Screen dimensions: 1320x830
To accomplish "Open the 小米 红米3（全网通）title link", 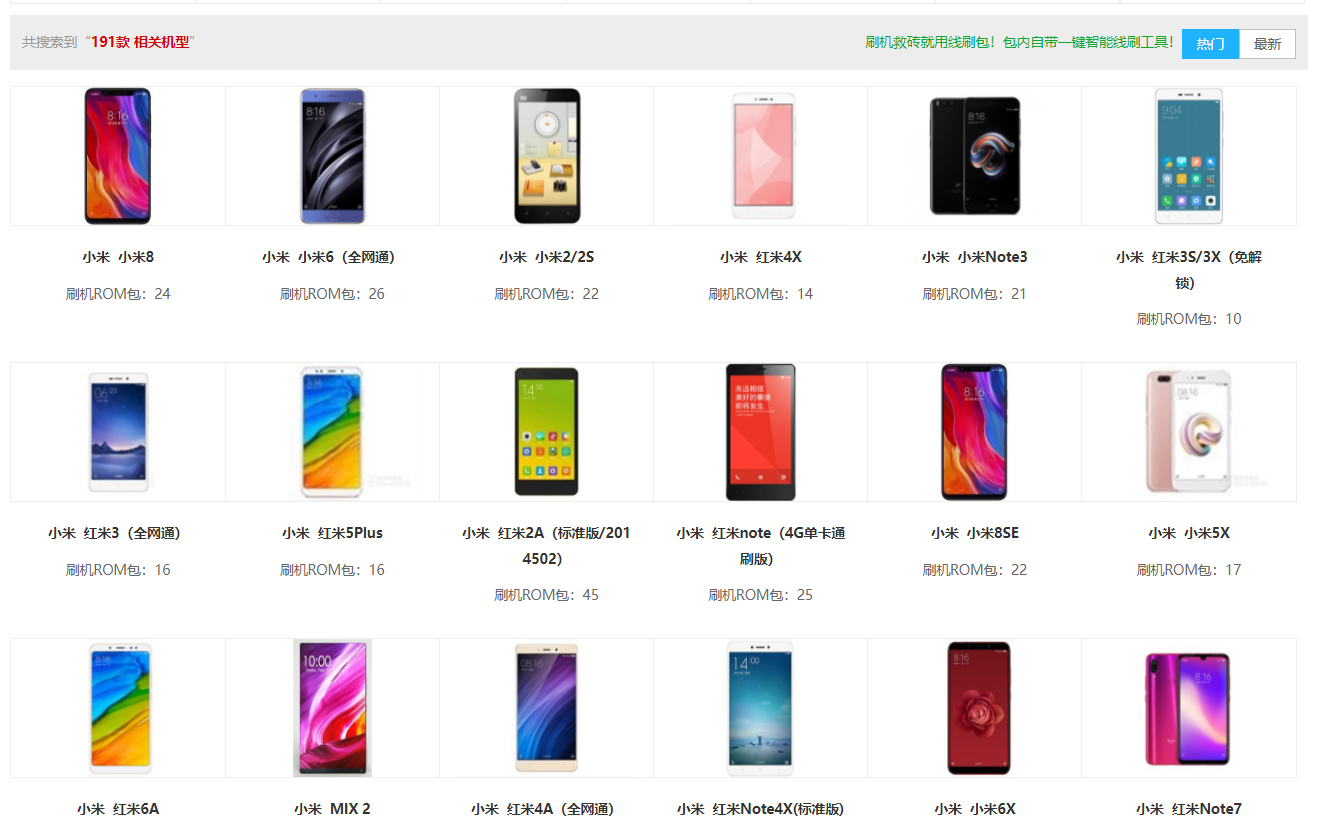I will (x=118, y=533).
